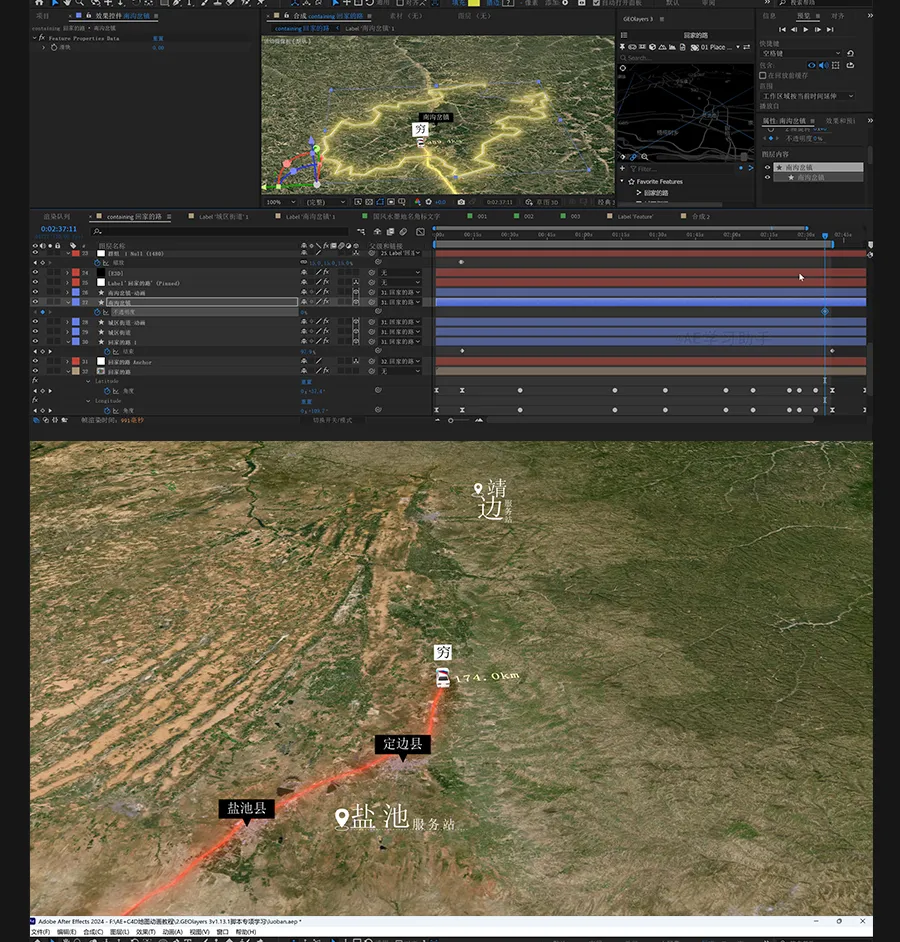Click the 切换开关/模式 button
900x942 pixels.
(x=332, y=420)
